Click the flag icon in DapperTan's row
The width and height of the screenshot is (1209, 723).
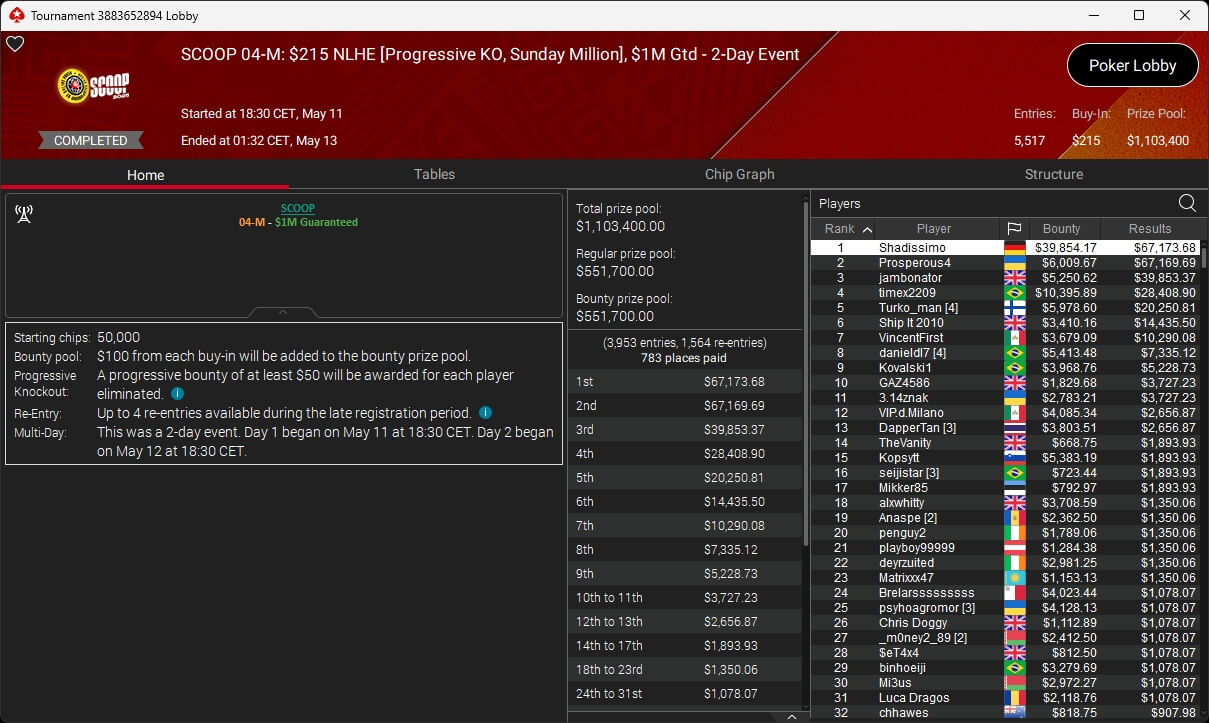click(1013, 428)
